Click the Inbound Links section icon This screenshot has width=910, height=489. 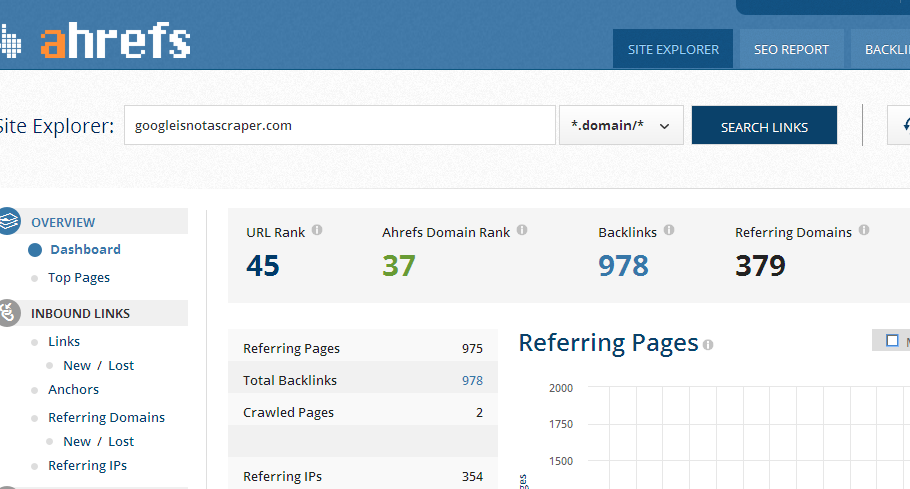pos(9,312)
